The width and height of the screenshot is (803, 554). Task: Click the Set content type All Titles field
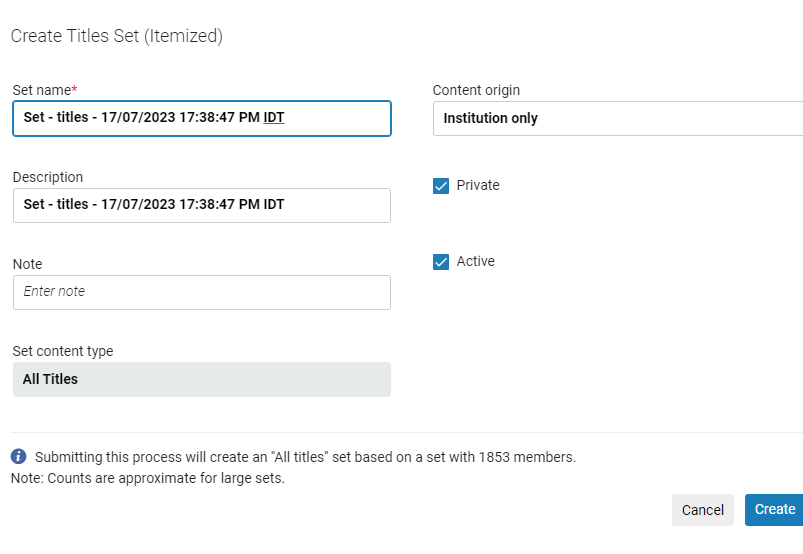pos(201,380)
